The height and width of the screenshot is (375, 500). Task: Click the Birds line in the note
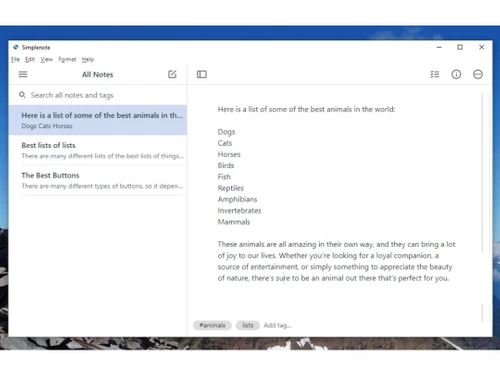tap(226, 166)
